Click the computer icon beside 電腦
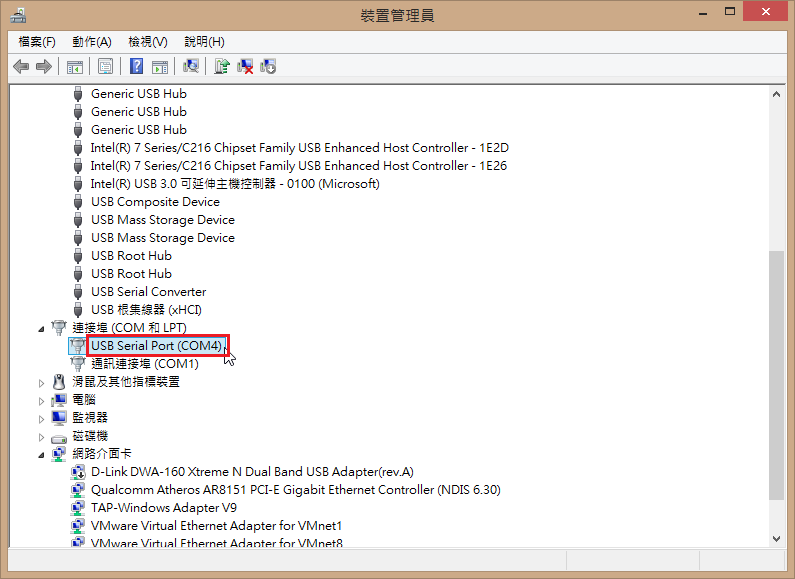The width and height of the screenshot is (795, 579). pyautogui.click(x=59, y=400)
